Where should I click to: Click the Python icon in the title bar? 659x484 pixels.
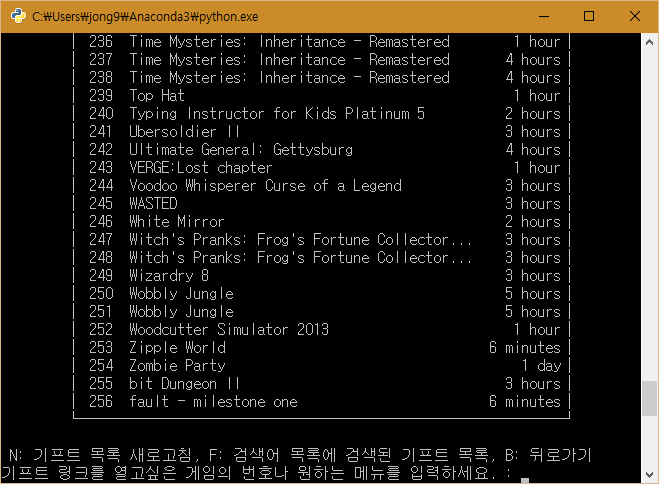click(18, 16)
